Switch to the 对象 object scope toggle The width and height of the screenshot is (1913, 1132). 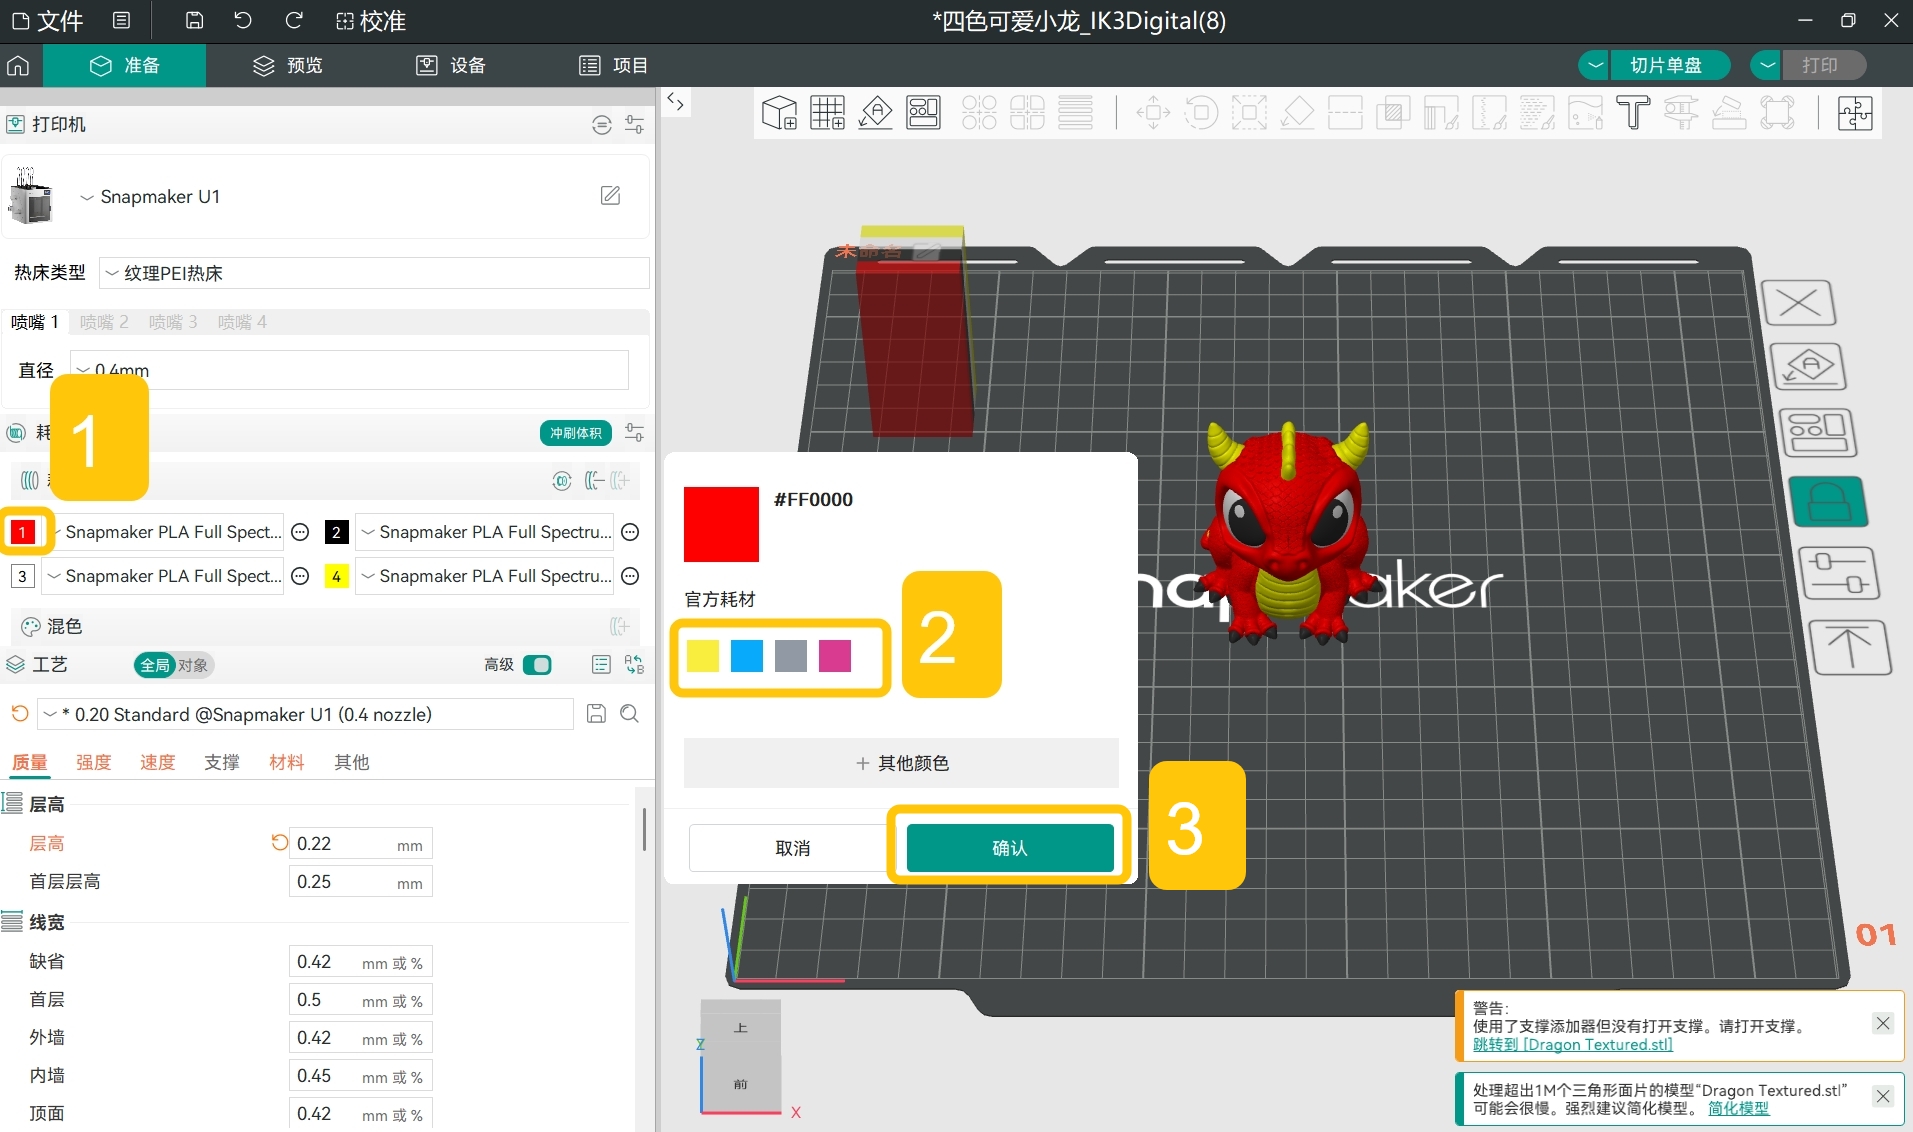pos(193,665)
